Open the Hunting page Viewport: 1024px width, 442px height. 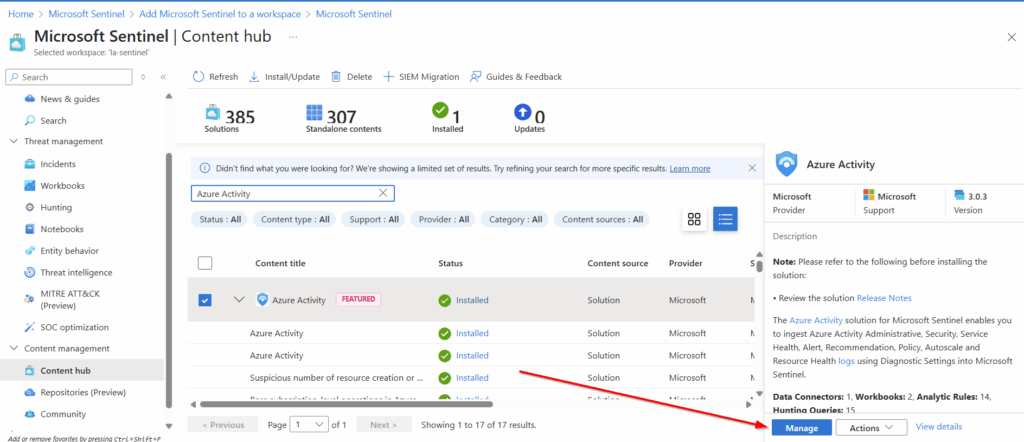56,208
